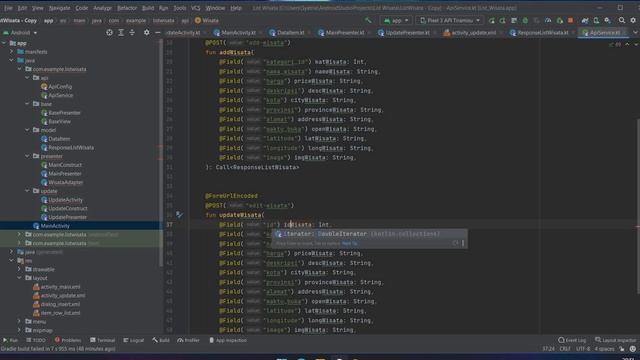Click the Search Everywhere magnifier icon
Image resolution: width=640 pixels, height=360 pixels.
coord(621,20)
